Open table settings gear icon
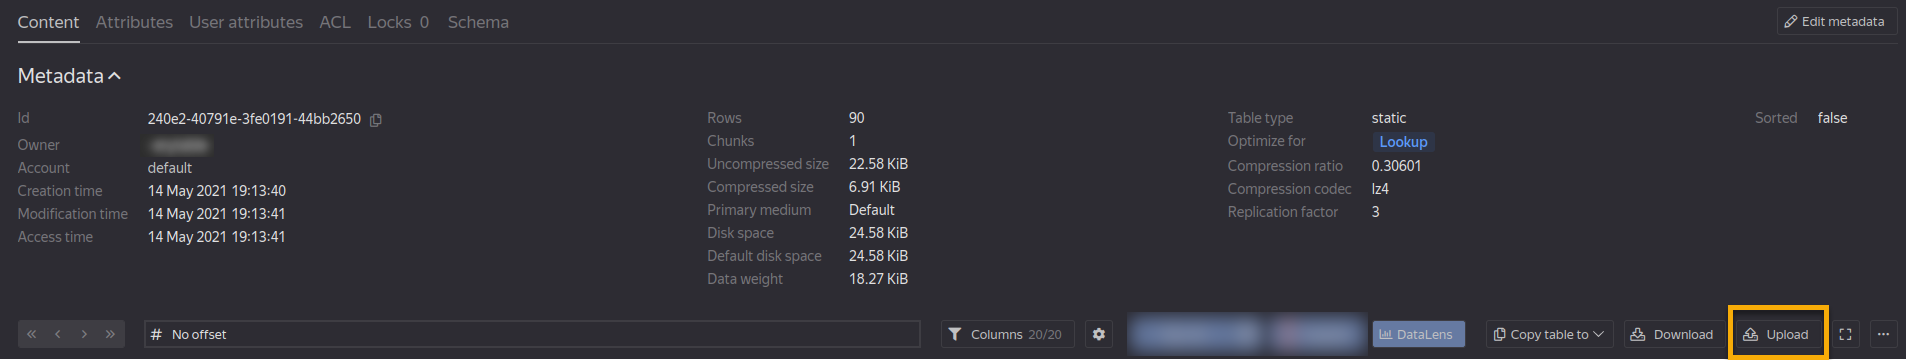 click(1099, 334)
